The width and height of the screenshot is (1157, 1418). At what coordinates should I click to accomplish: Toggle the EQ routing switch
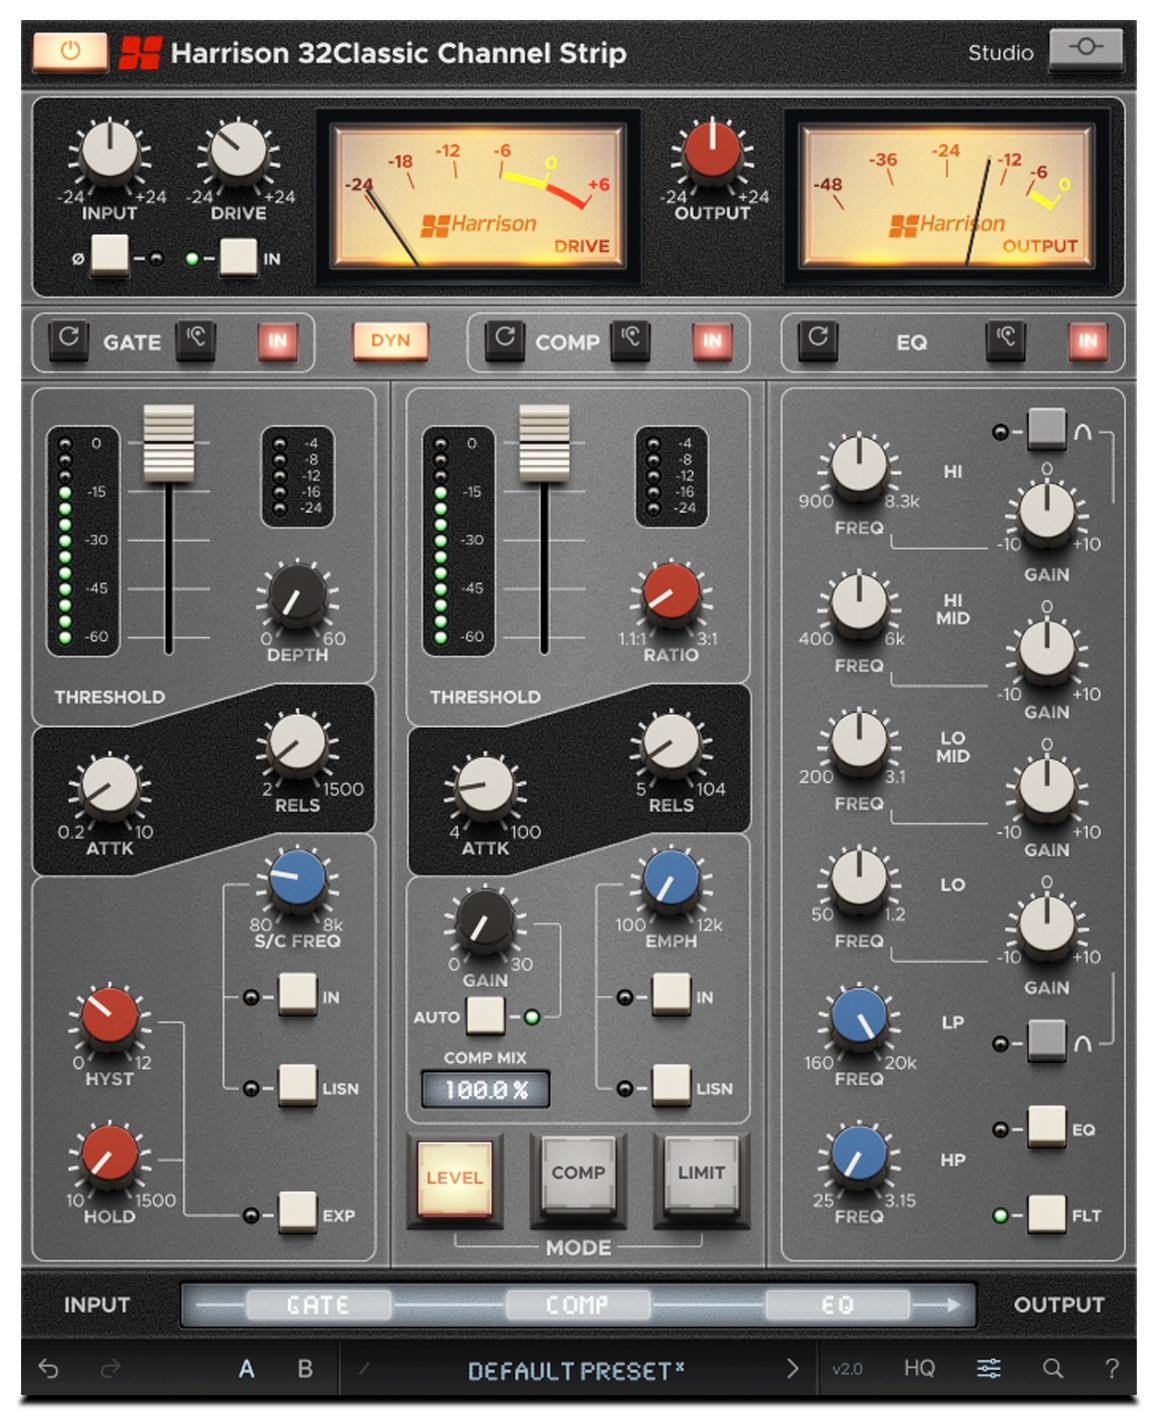click(x=1046, y=1127)
